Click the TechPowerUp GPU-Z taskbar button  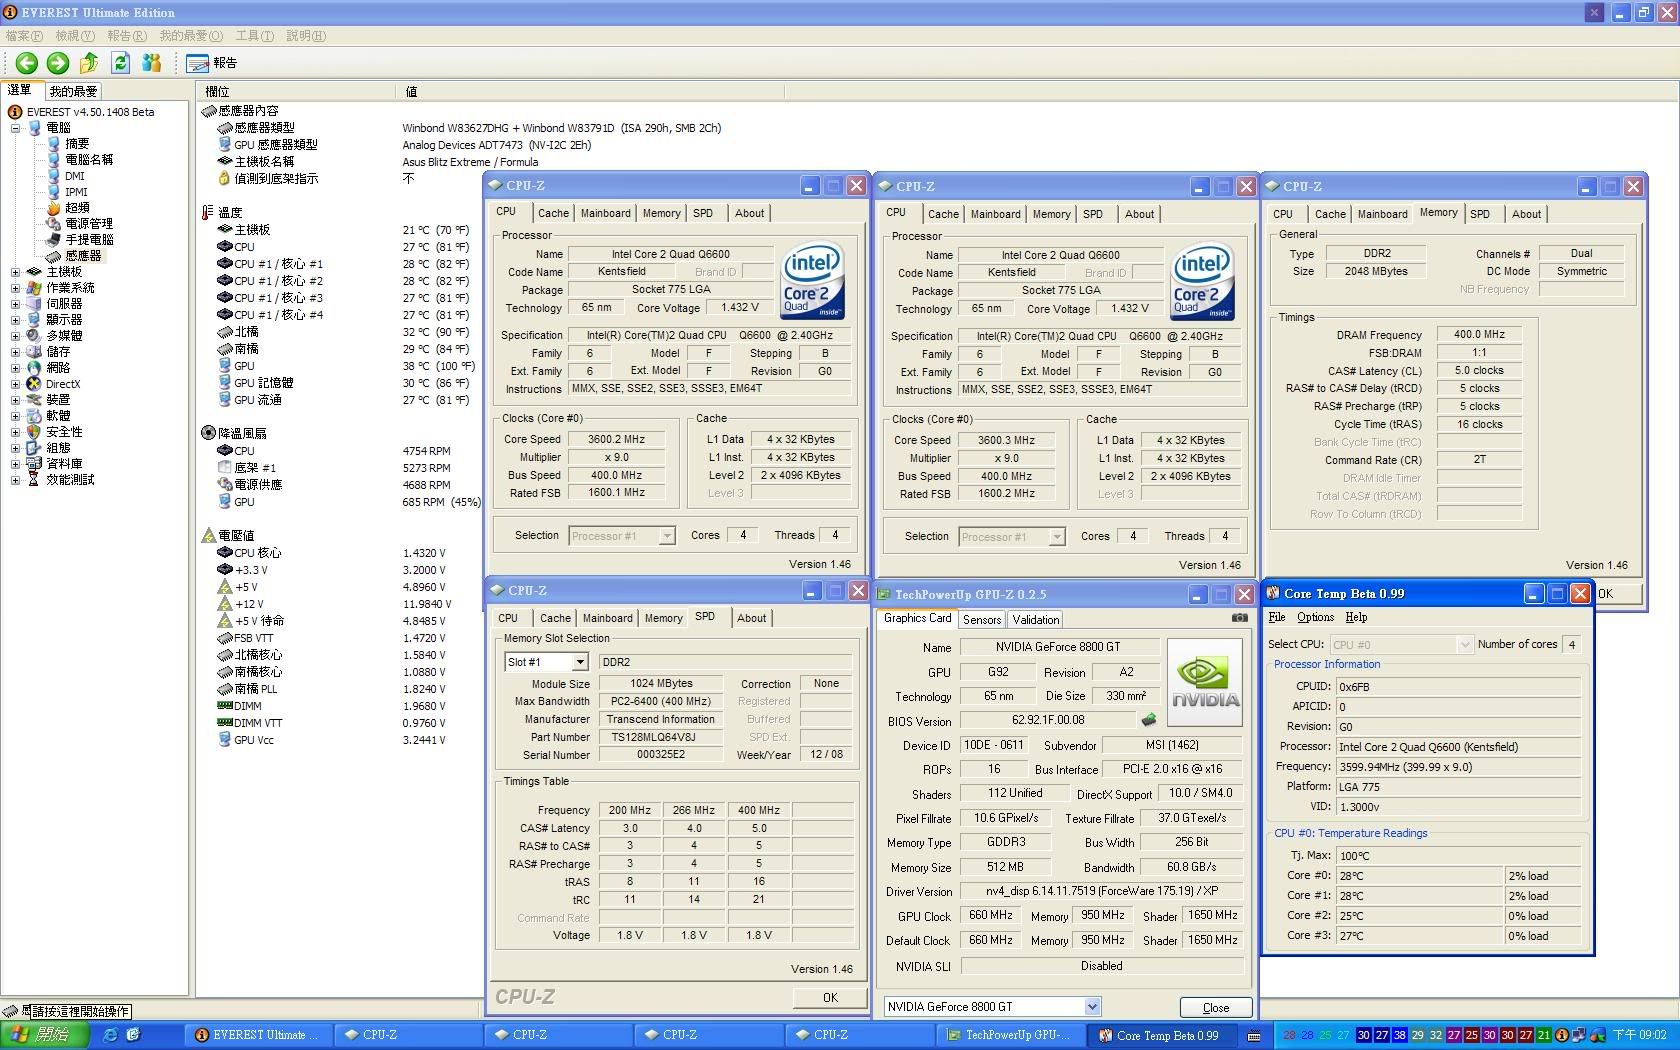coord(1010,1035)
